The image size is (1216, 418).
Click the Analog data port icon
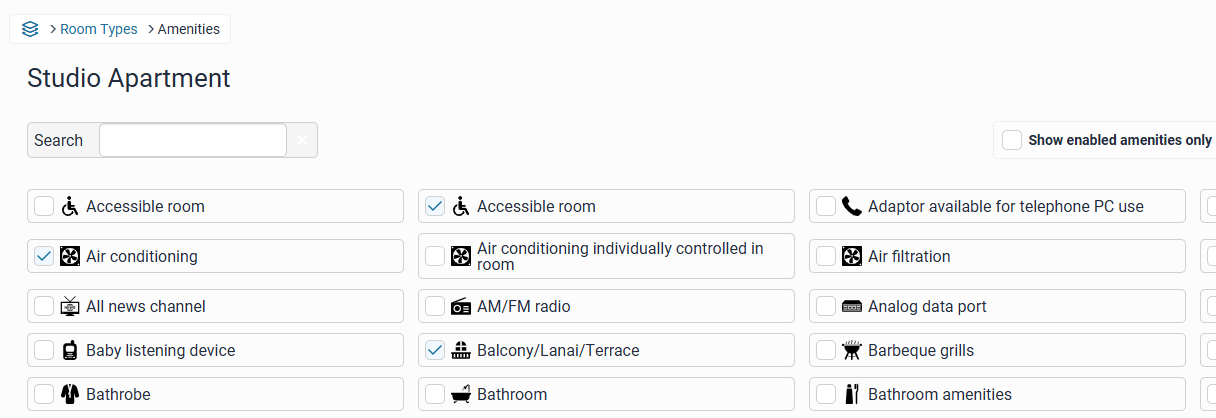[x=852, y=307]
